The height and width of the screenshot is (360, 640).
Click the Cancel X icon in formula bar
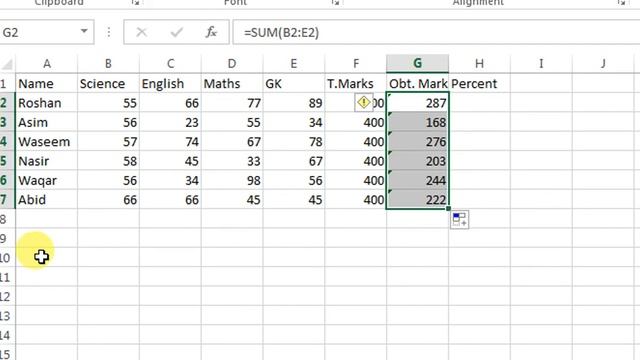142,32
